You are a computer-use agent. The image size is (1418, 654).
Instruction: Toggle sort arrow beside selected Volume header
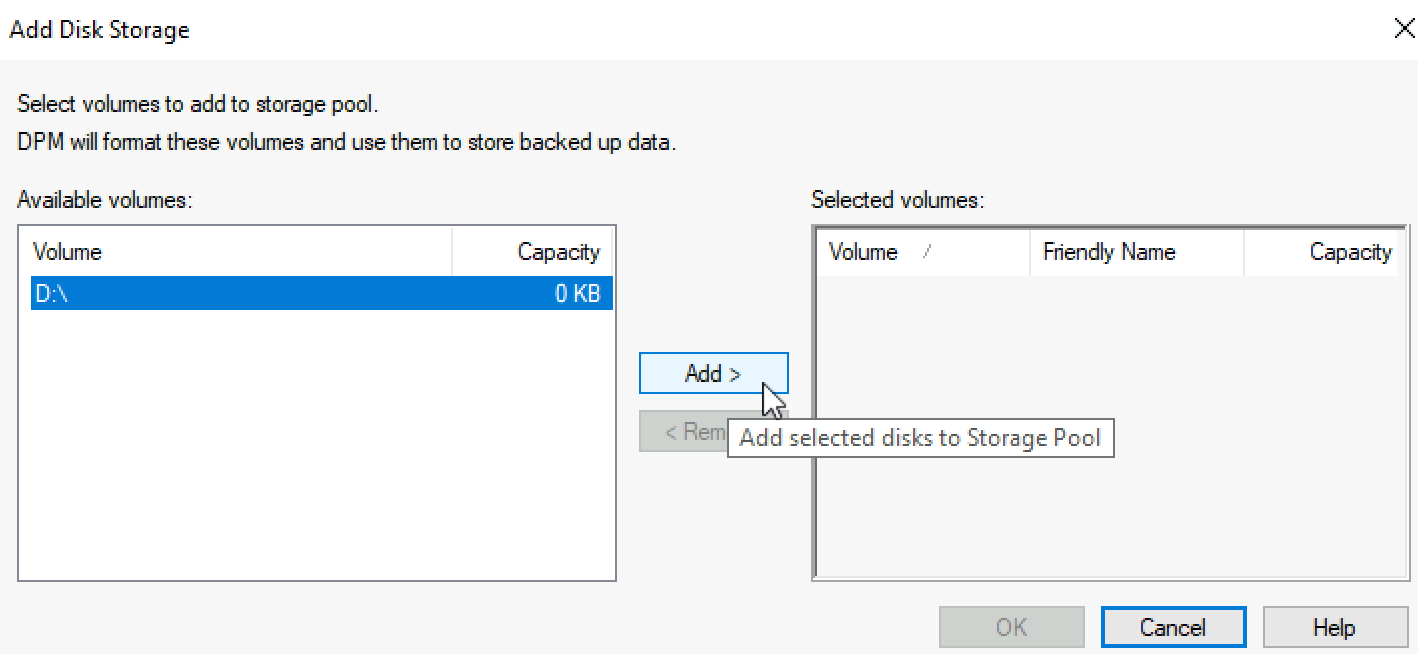[927, 252]
